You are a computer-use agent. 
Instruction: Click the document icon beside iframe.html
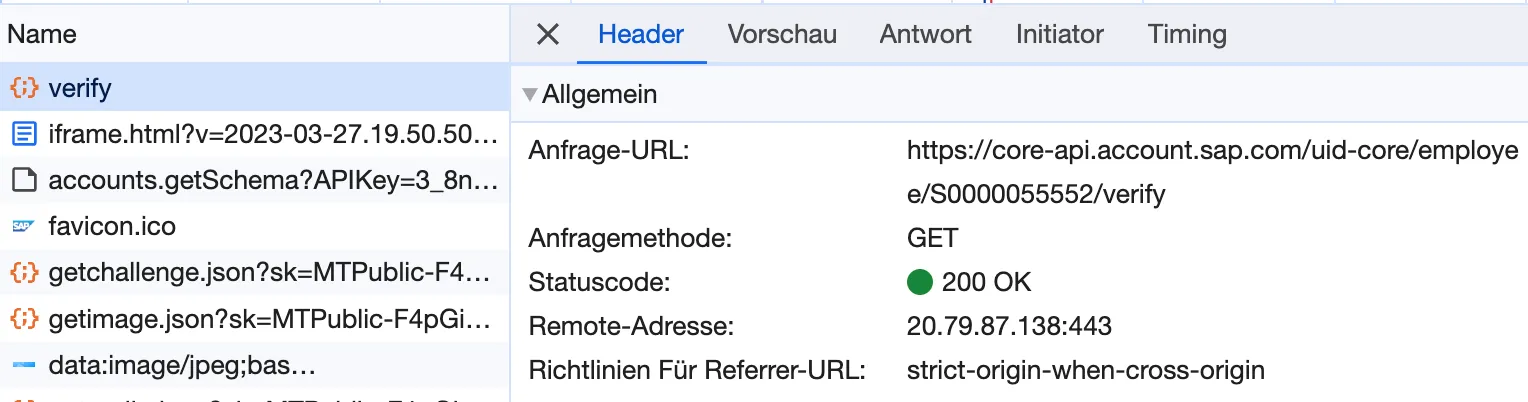(24, 134)
